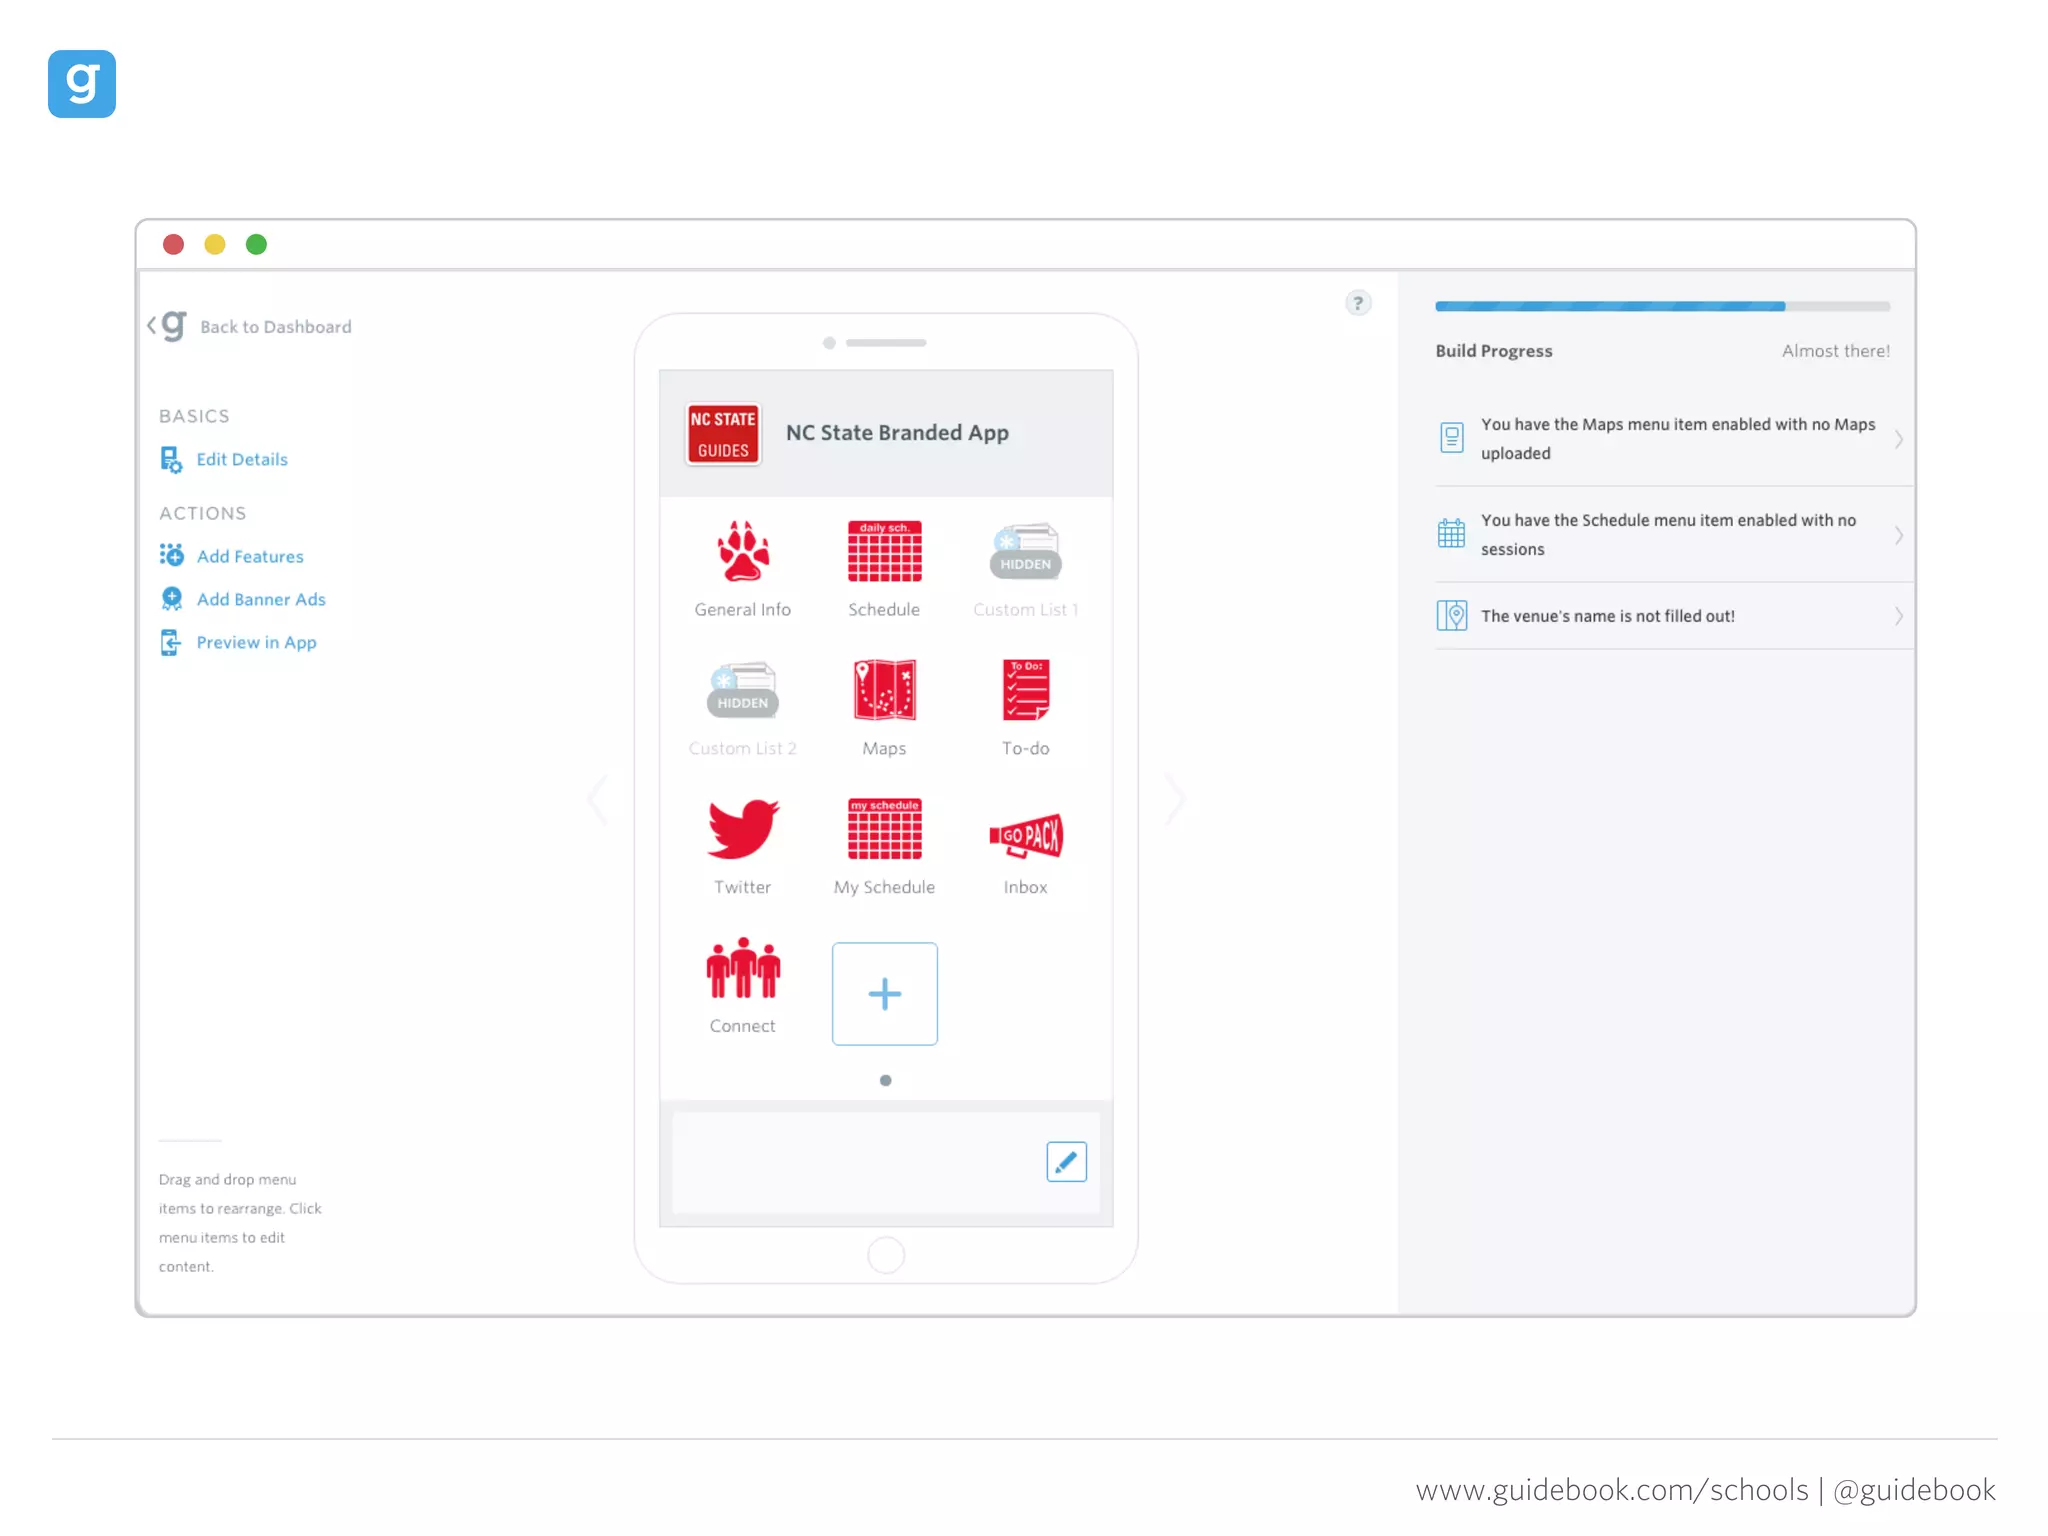The width and height of the screenshot is (2048, 1536).
Task: Click the Build Progress bar
Action: pos(1662,306)
